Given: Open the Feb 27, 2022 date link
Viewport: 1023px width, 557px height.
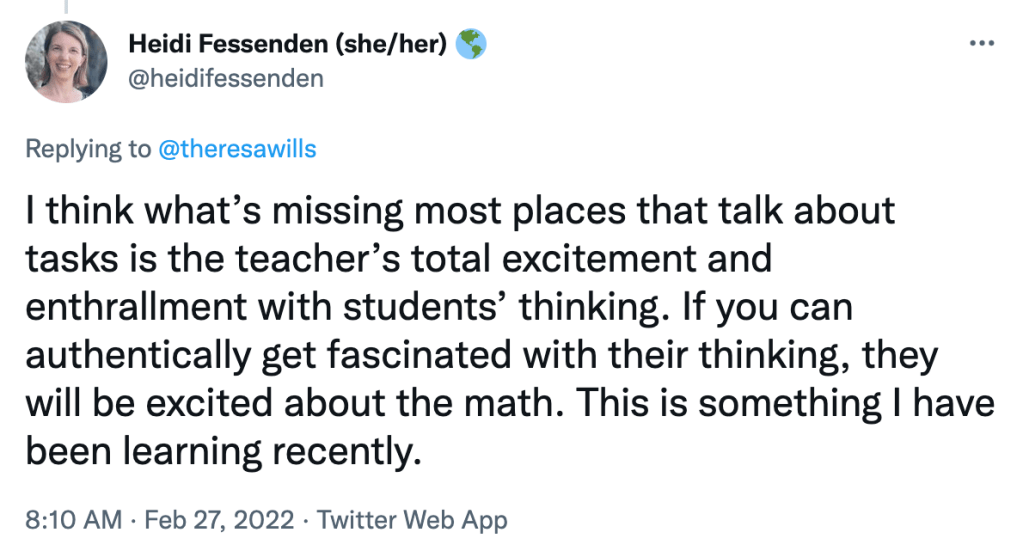Looking at the screenshot, I should 218,520.
